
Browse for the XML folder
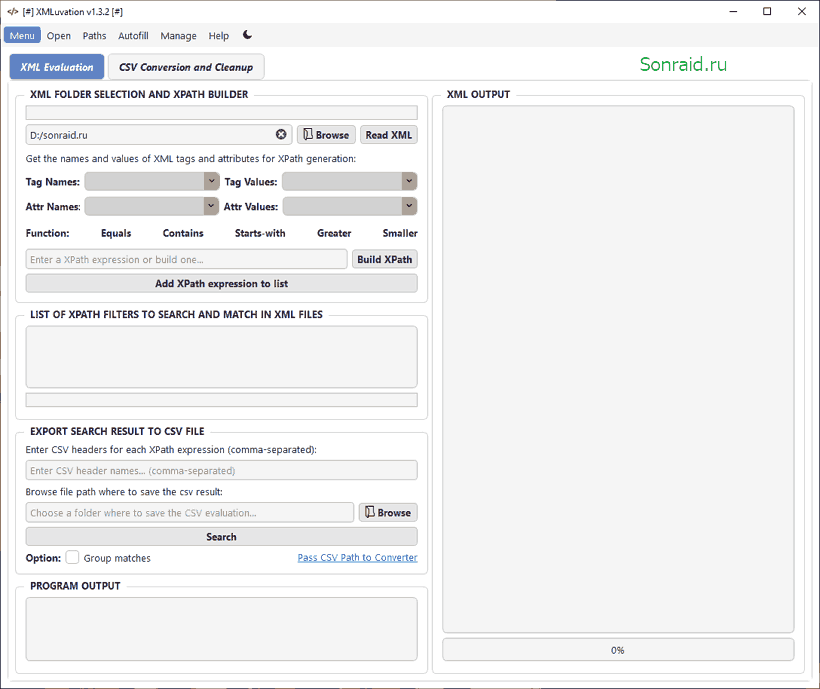click(x=326, y=134)
